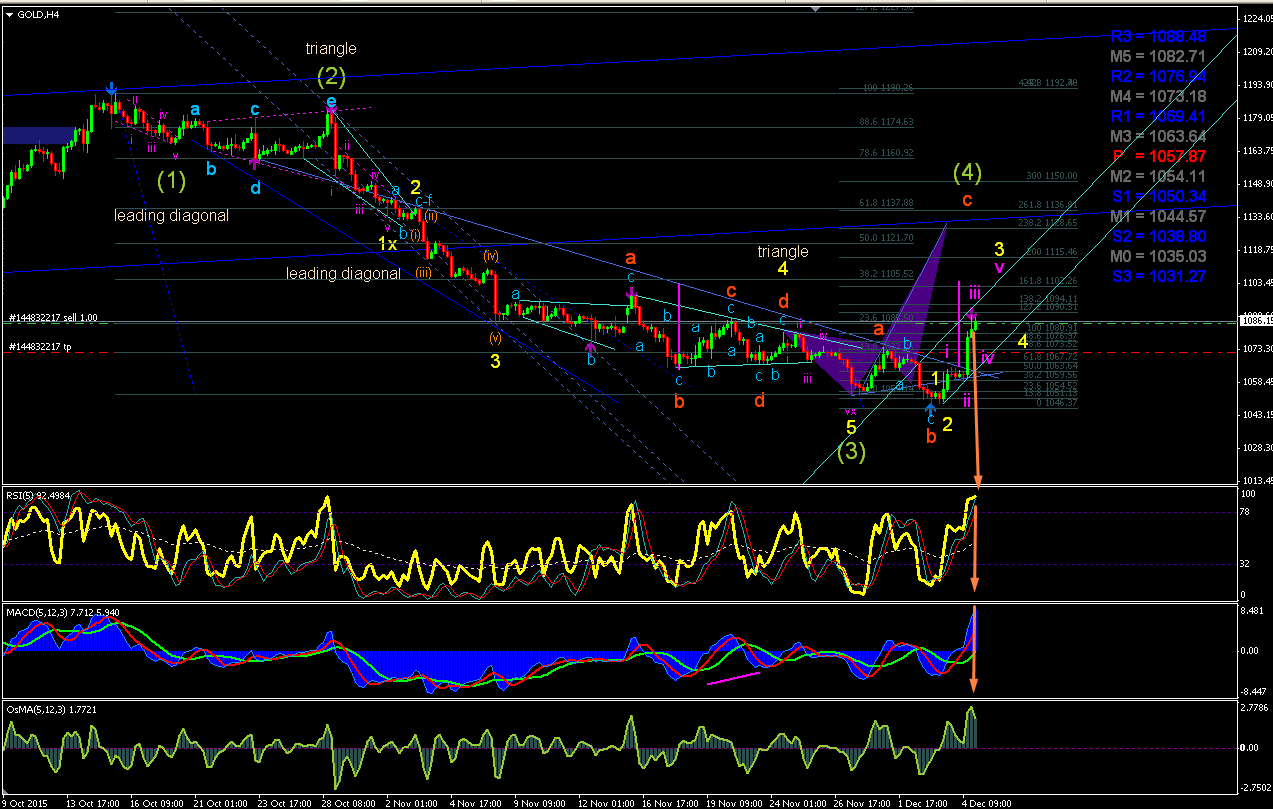Select the #144832217 tp order label
This screenshot has height=809, width=1273.
pyautogui.click(x=40, y=348)
